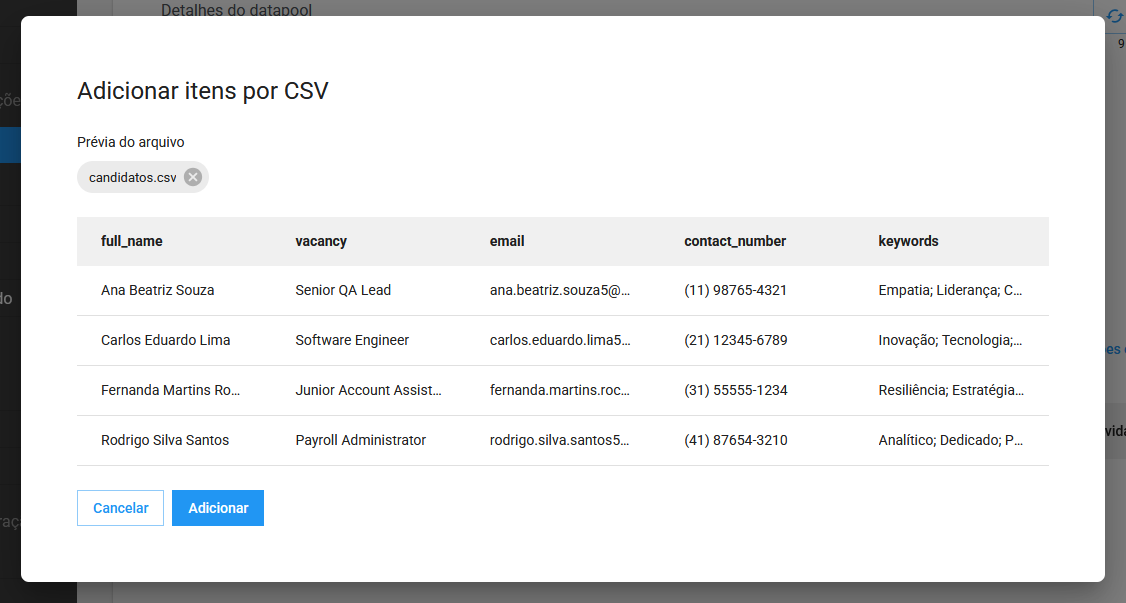Click the Junior Account Assistant vacancy cell
The height and width of the screenshot is (603, 1126).
click(x=368, y=390)
